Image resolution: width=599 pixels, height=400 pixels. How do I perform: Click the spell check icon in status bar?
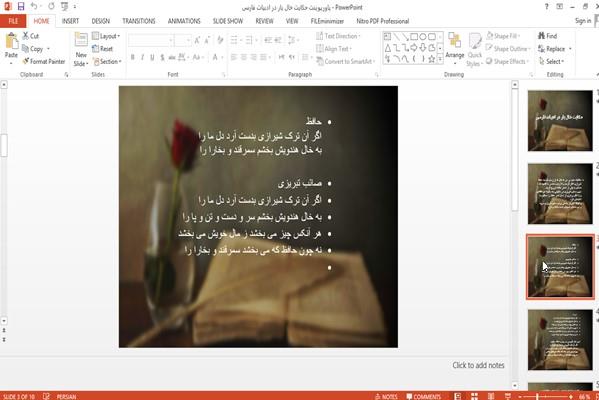46,396
